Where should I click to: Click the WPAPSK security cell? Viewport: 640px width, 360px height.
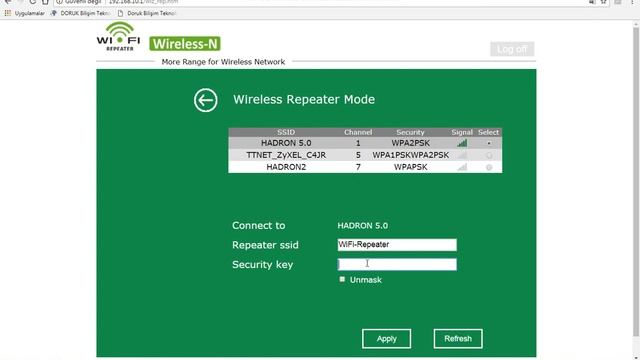pos(411,167)
